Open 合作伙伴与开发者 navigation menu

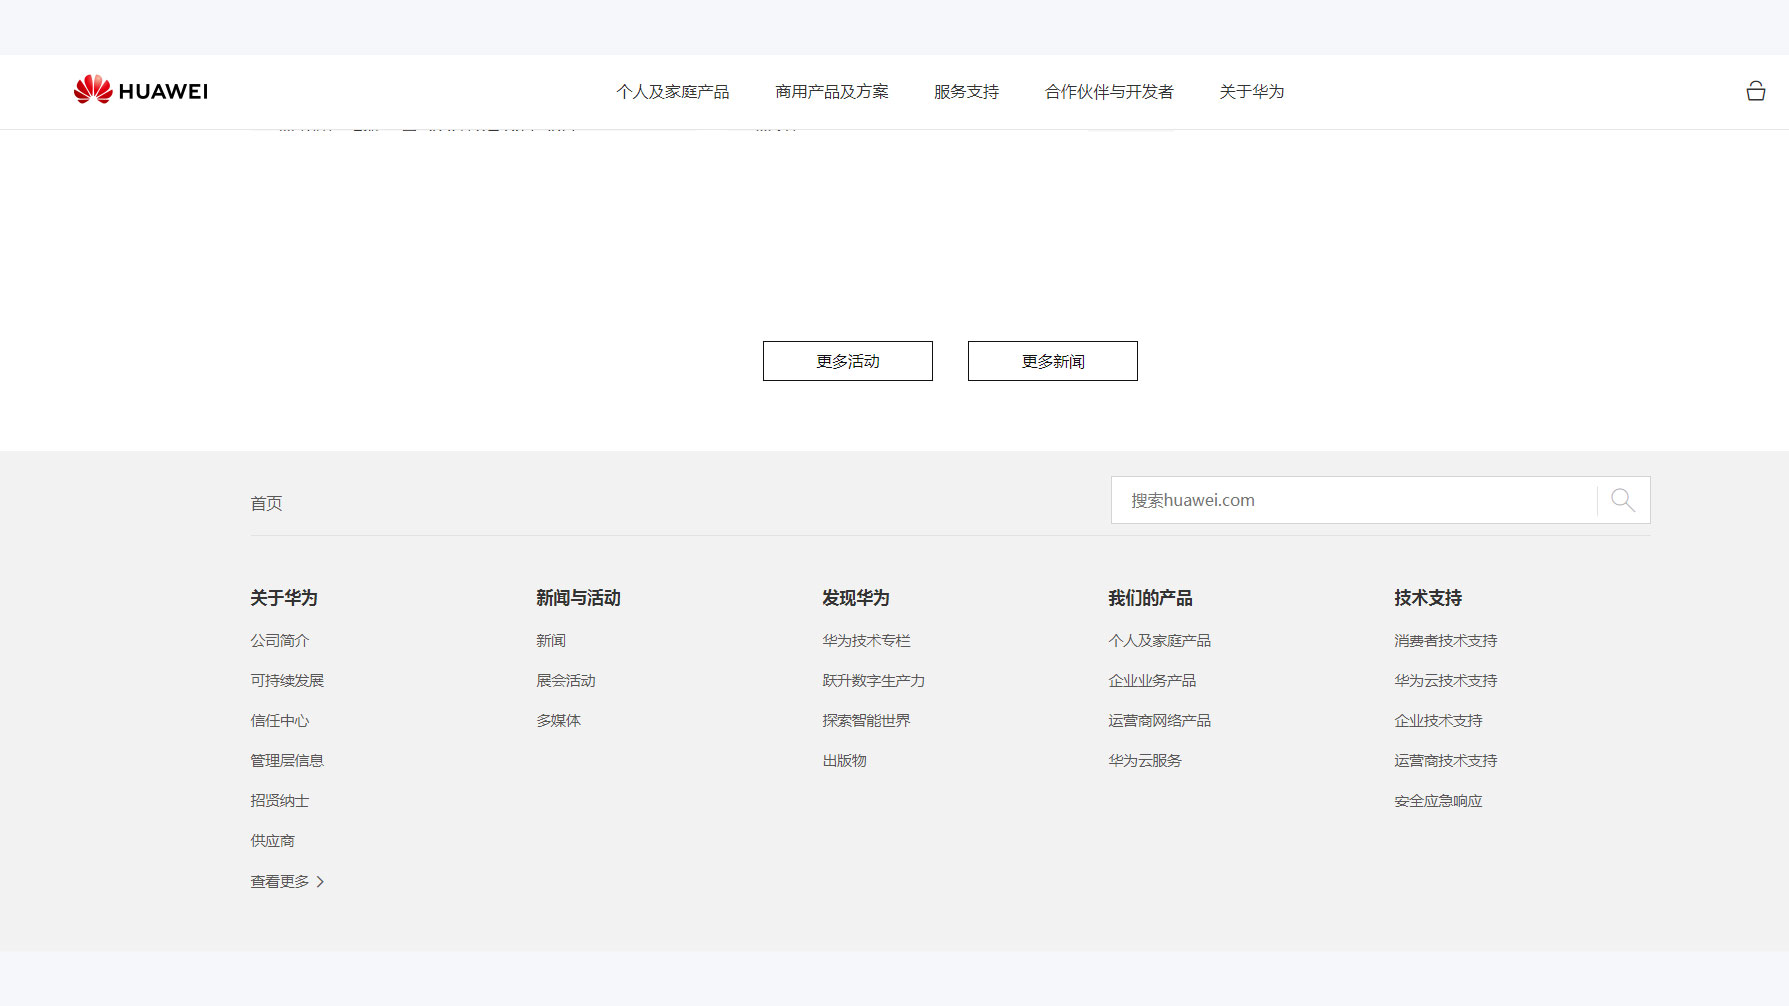pos(1108,92)
